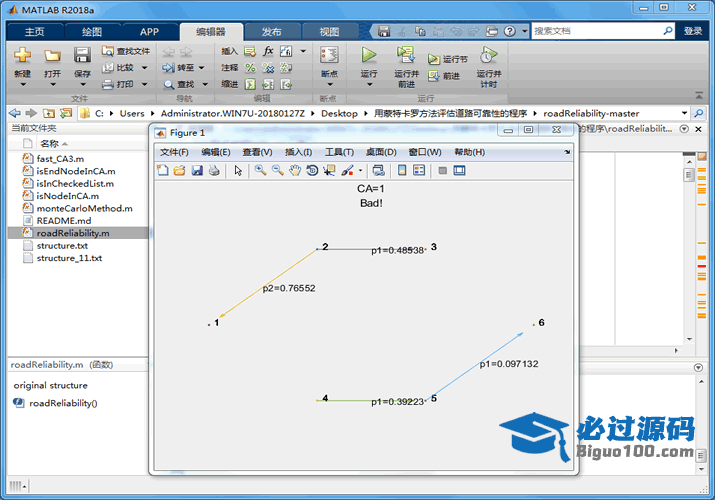Switch to the APP tab
This screenshot has width=715, height=500.
click(x=149, y=31)
